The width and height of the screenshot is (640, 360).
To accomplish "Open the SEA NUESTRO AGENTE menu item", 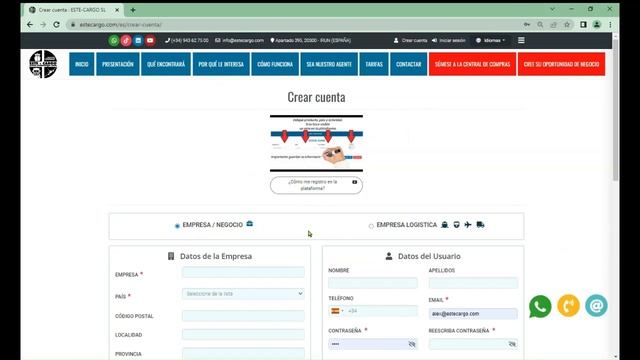I will pyautogui.click(x=329, y=64).
